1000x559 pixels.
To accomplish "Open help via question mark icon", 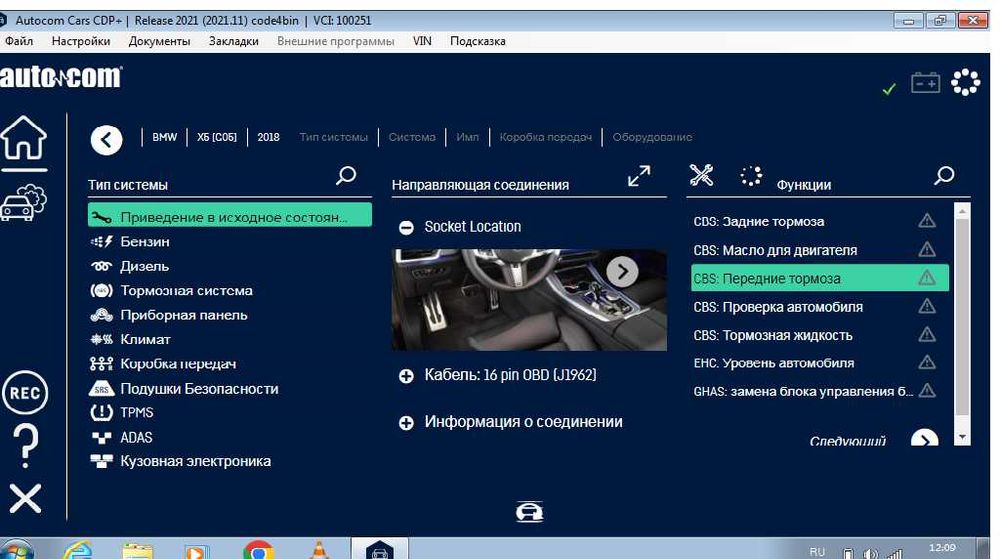I will click(x=26, y=447).
